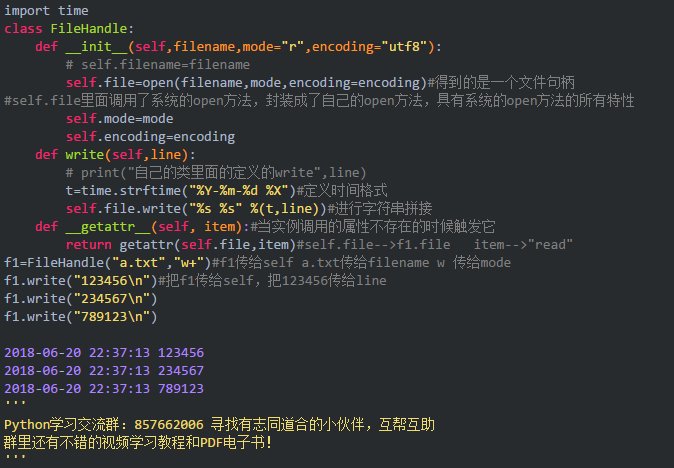
Task: Click the output line ending in 123456
Action: [104, 353]
